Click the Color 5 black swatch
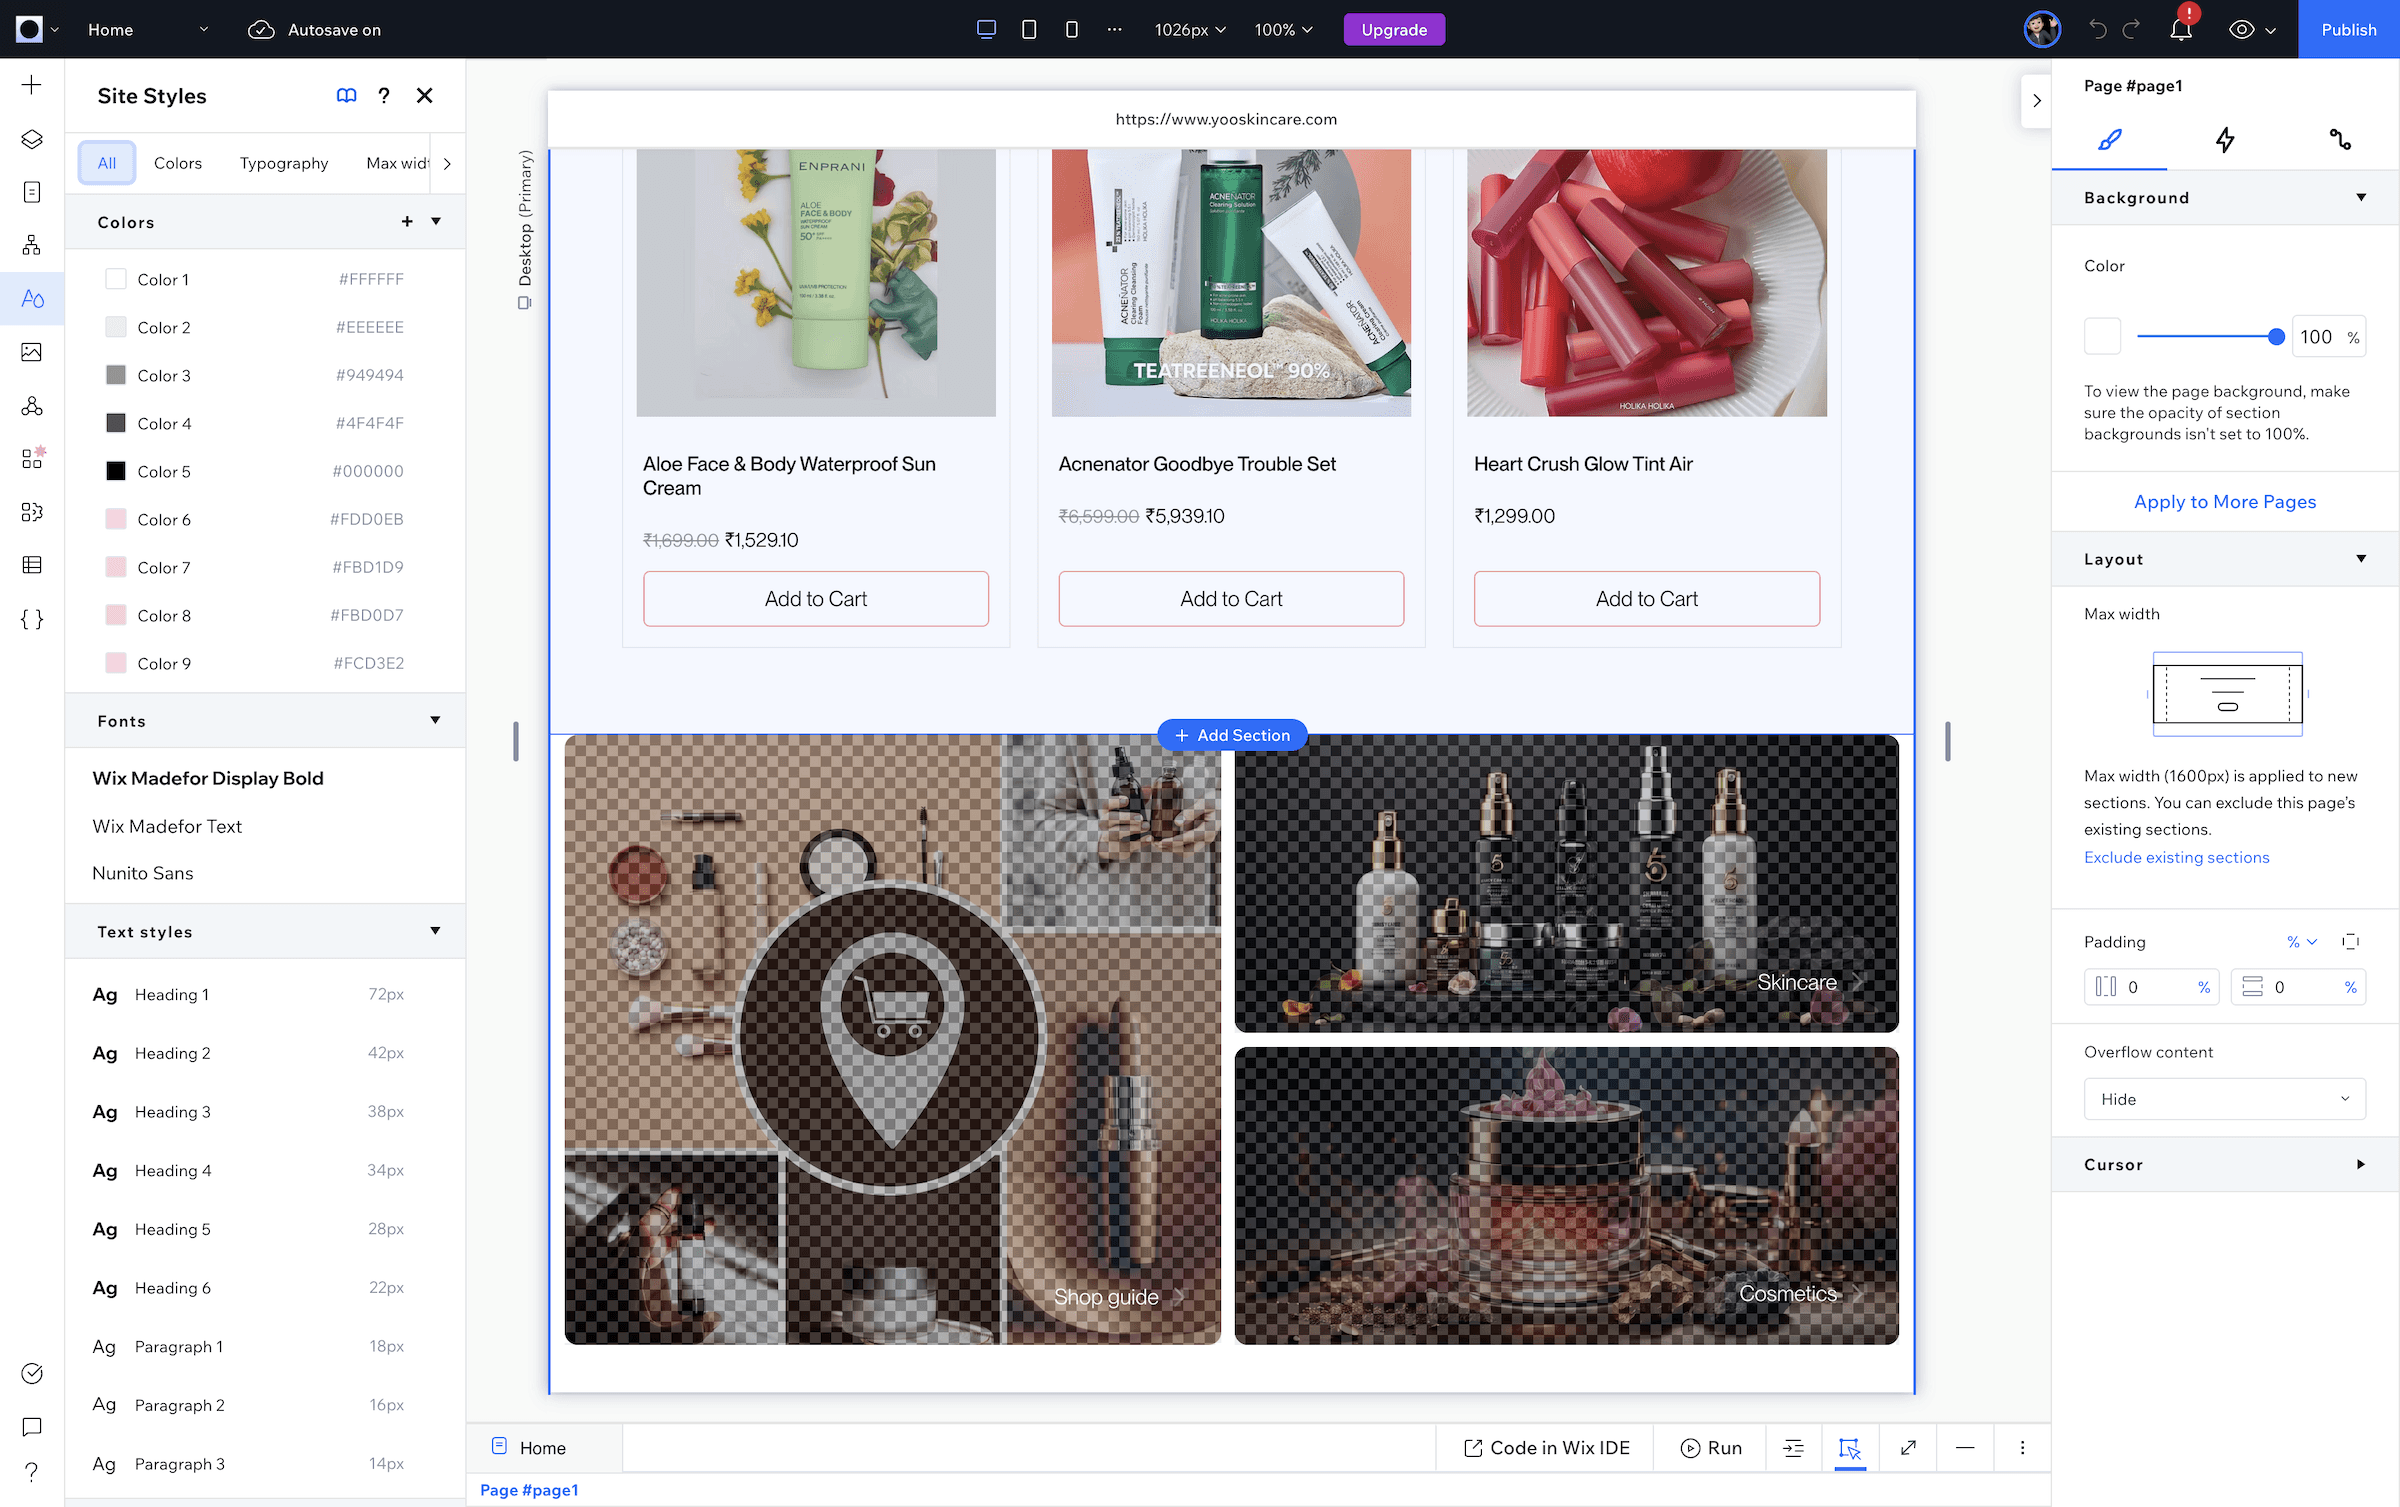The width and height of the screenshot is (2400, 1507). pyautogui.click(x=116, y=471)
